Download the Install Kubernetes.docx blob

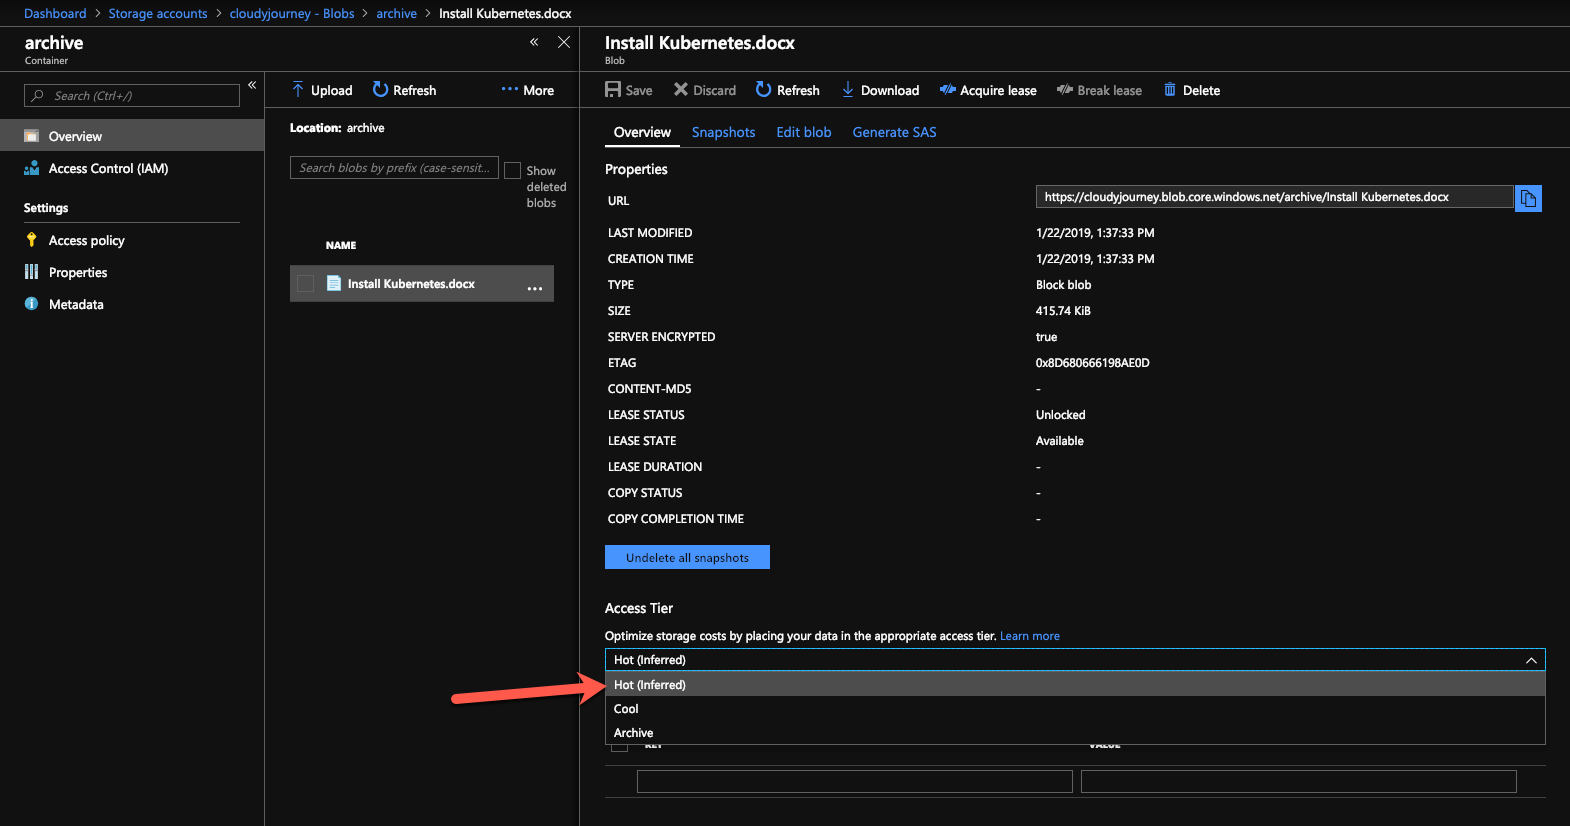(x=881, y=90)
